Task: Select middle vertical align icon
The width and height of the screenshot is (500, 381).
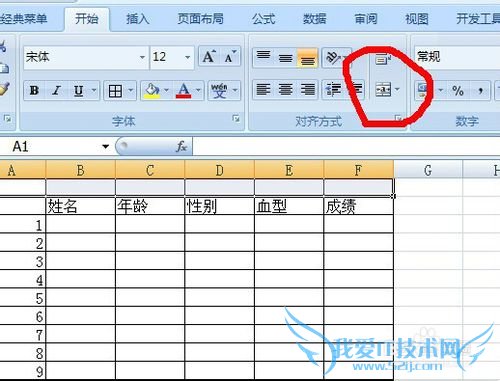Action: point(285,58)
